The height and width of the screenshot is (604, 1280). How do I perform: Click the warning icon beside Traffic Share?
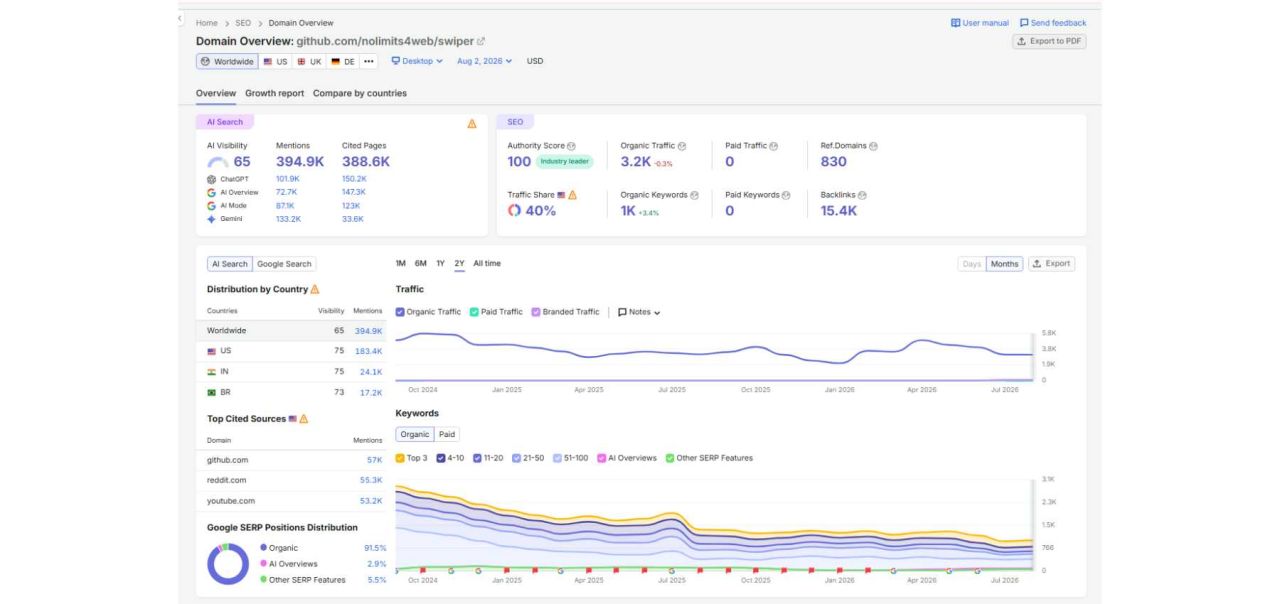(573, 195)
